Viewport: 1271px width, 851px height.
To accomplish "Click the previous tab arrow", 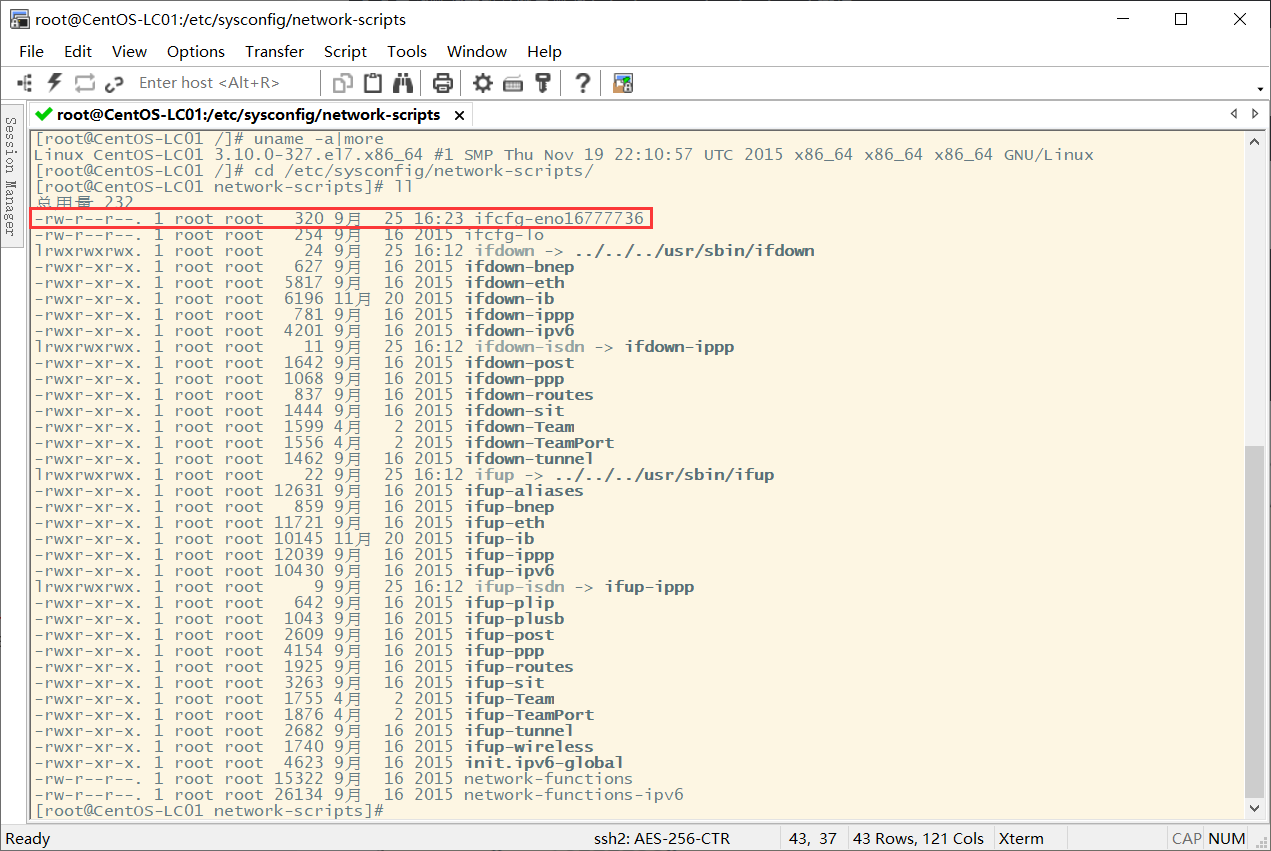I will (1233, 115).
